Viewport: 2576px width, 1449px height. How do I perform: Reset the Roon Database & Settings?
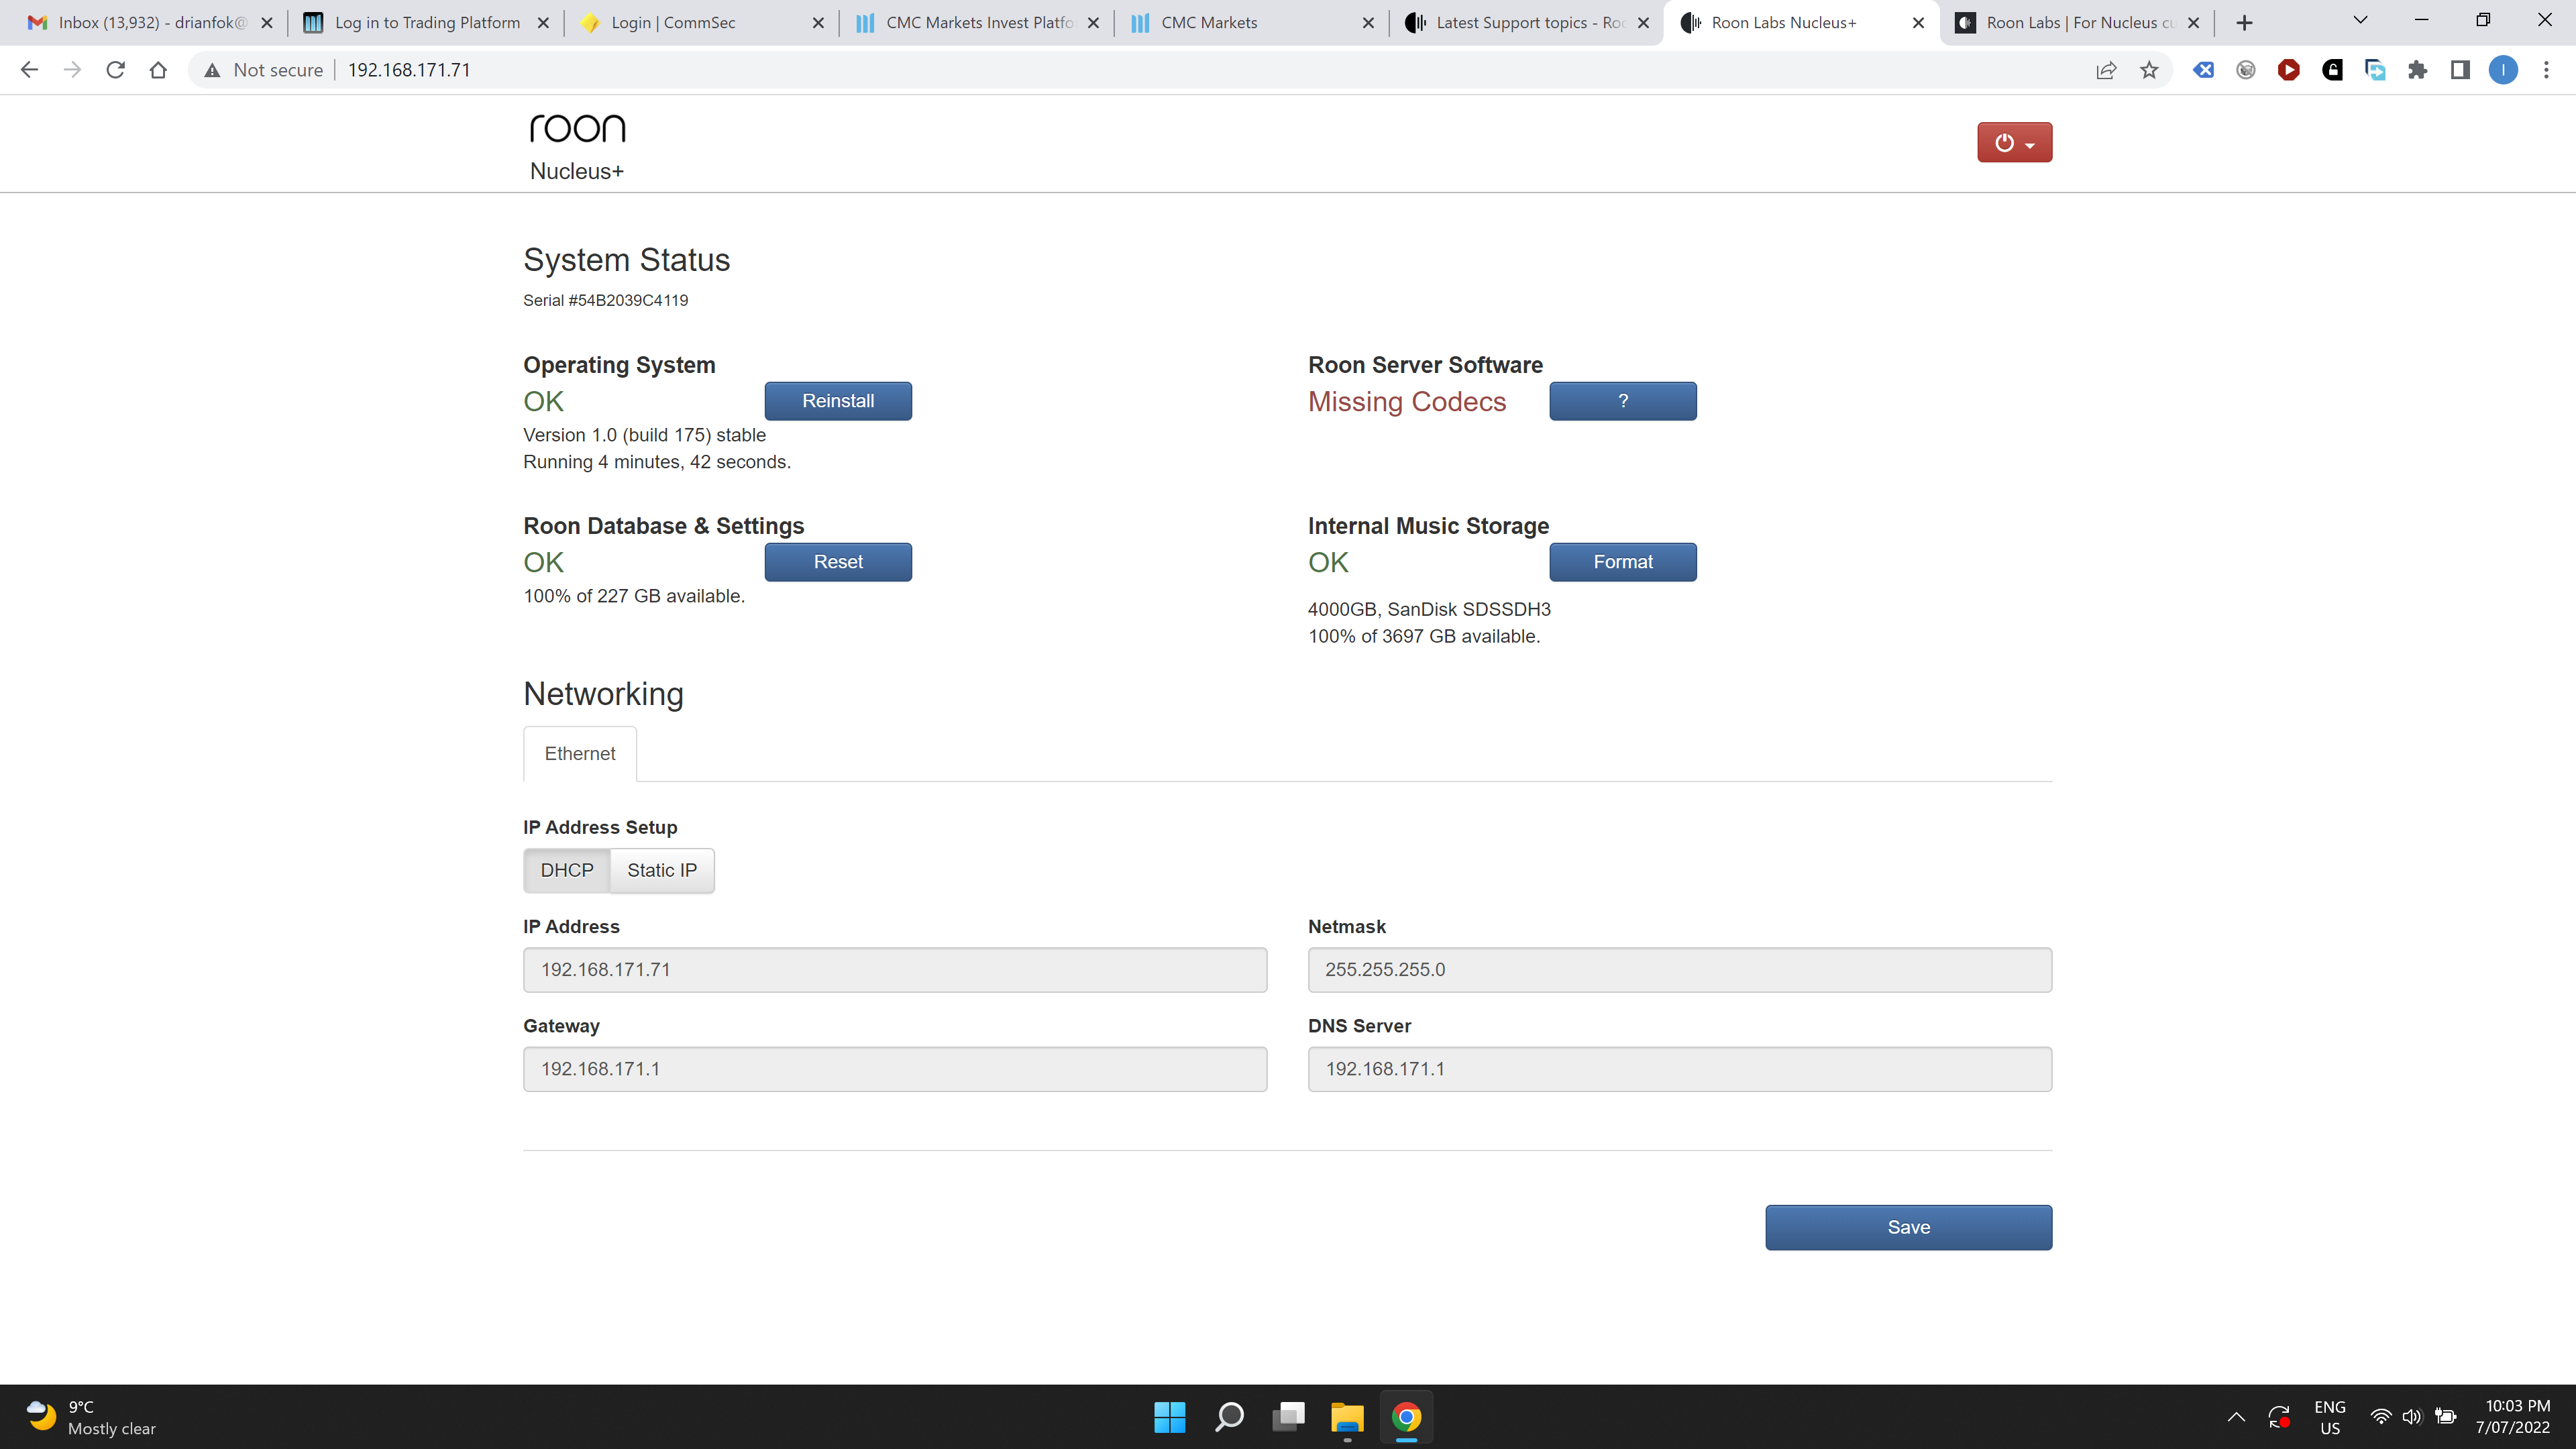point(838,562)
